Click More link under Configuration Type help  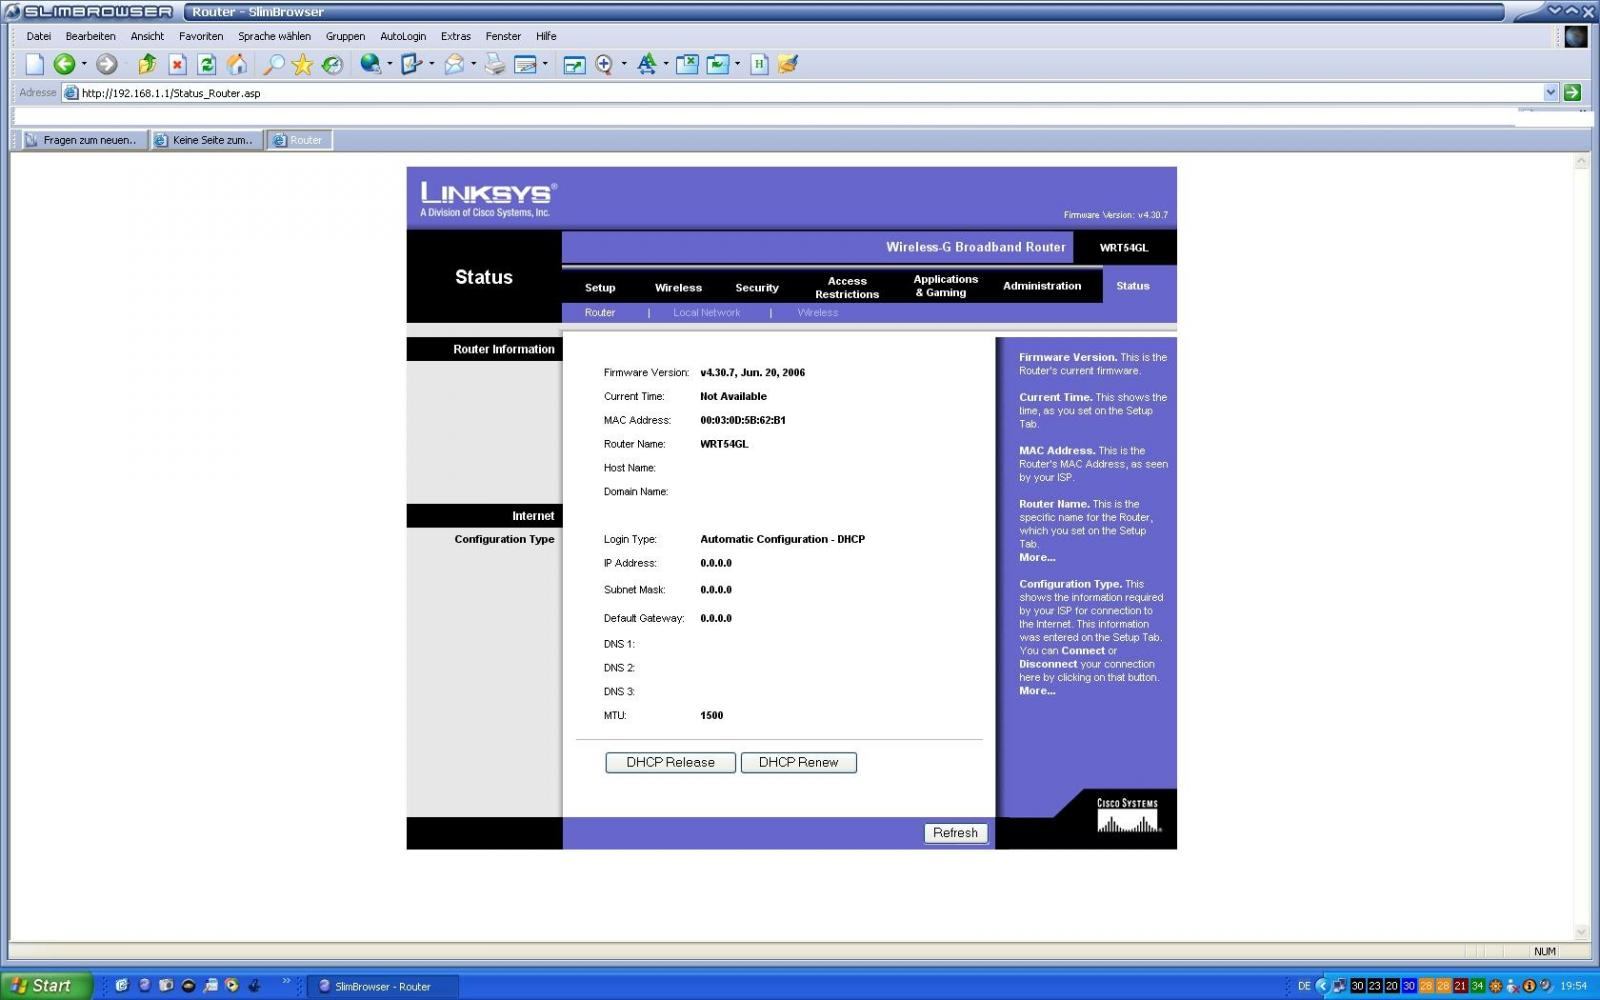pyautogui.click(x=1037, y=691)
